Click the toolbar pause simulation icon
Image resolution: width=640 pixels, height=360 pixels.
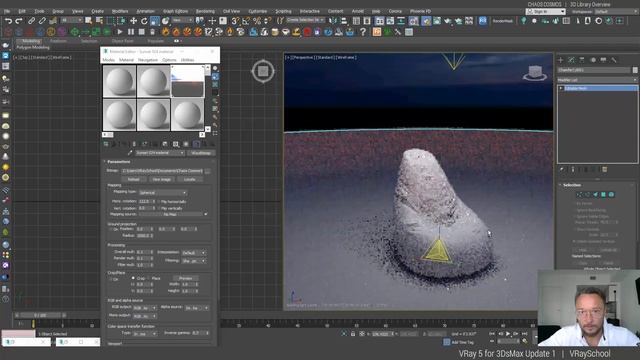131,32
